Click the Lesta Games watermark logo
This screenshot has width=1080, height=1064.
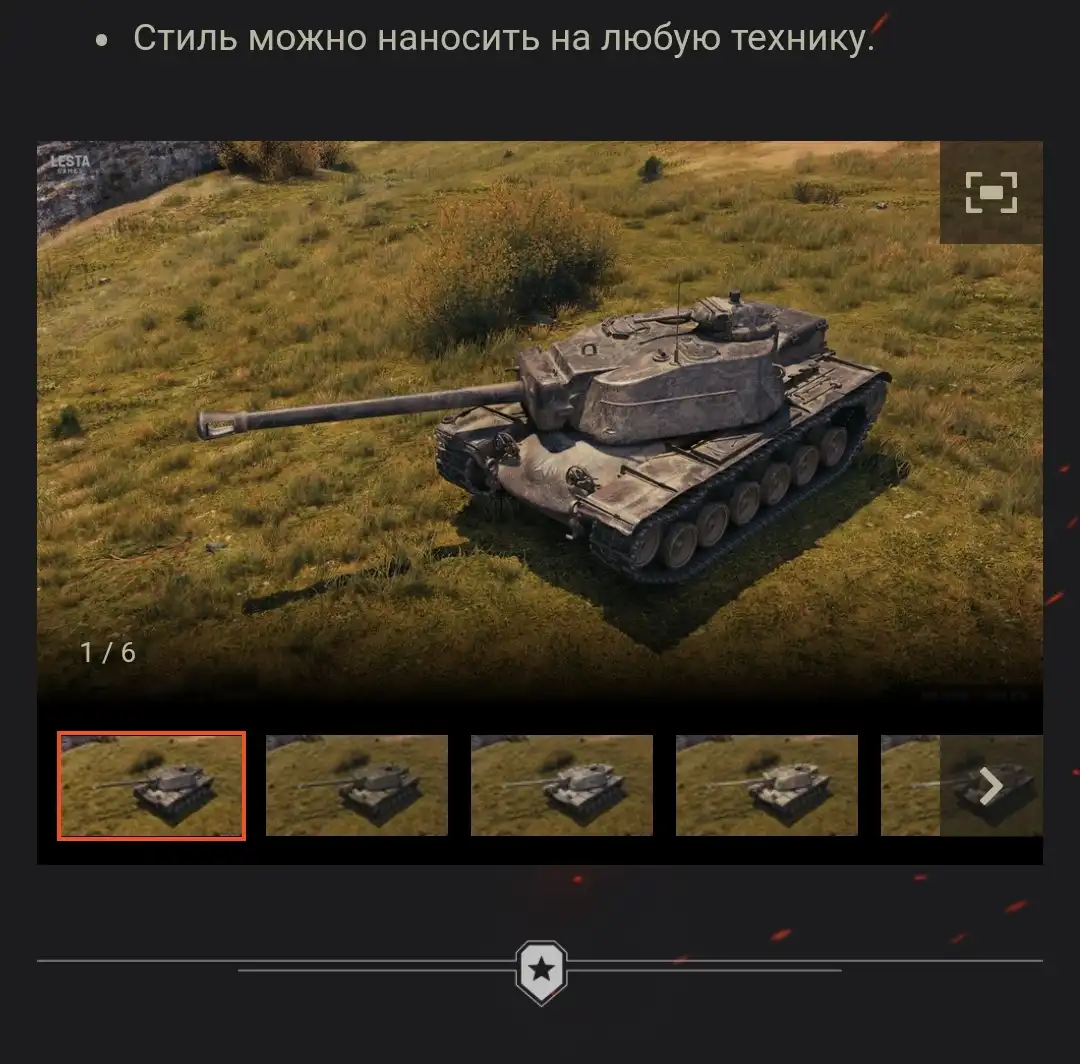coord(70,163)
